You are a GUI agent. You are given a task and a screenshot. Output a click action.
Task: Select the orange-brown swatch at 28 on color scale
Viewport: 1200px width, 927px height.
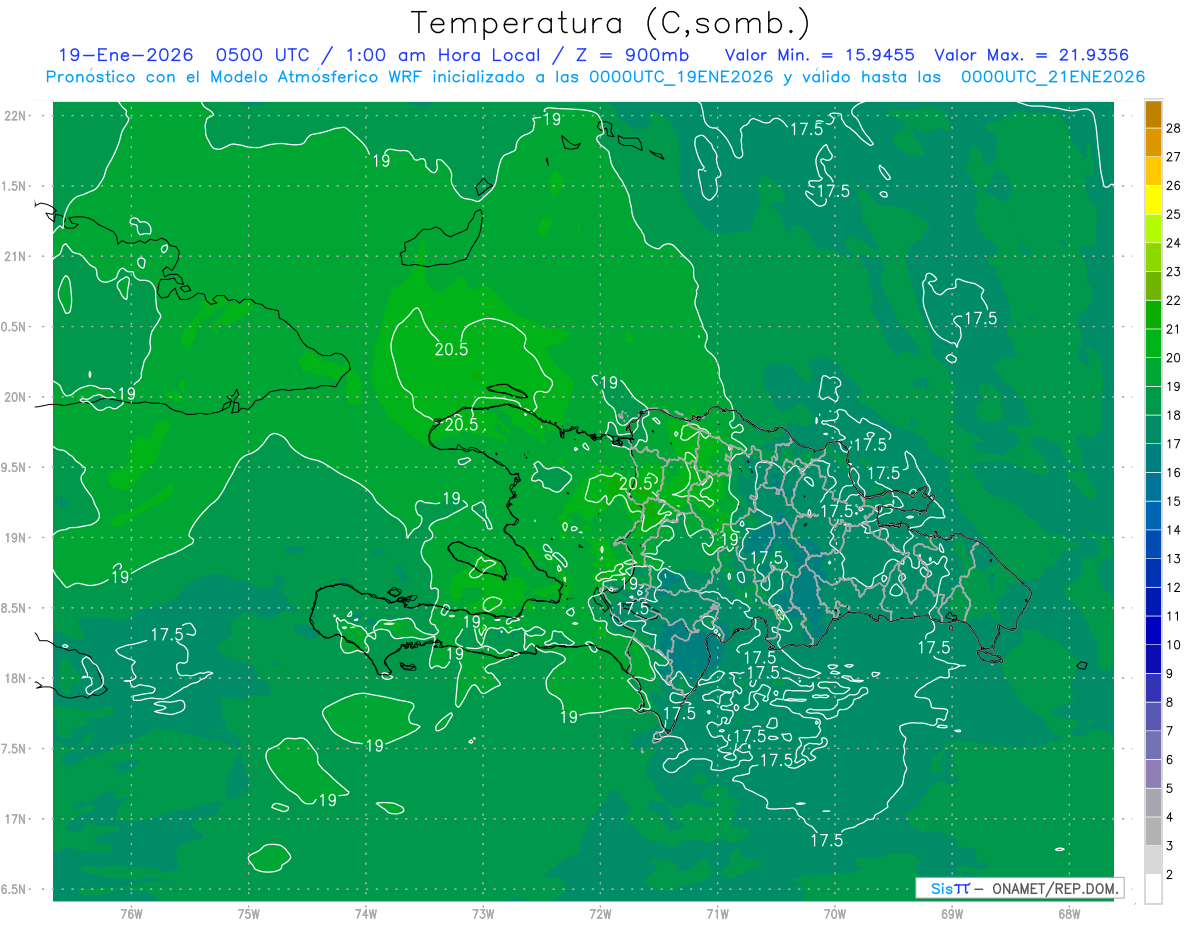(1153, 114)
